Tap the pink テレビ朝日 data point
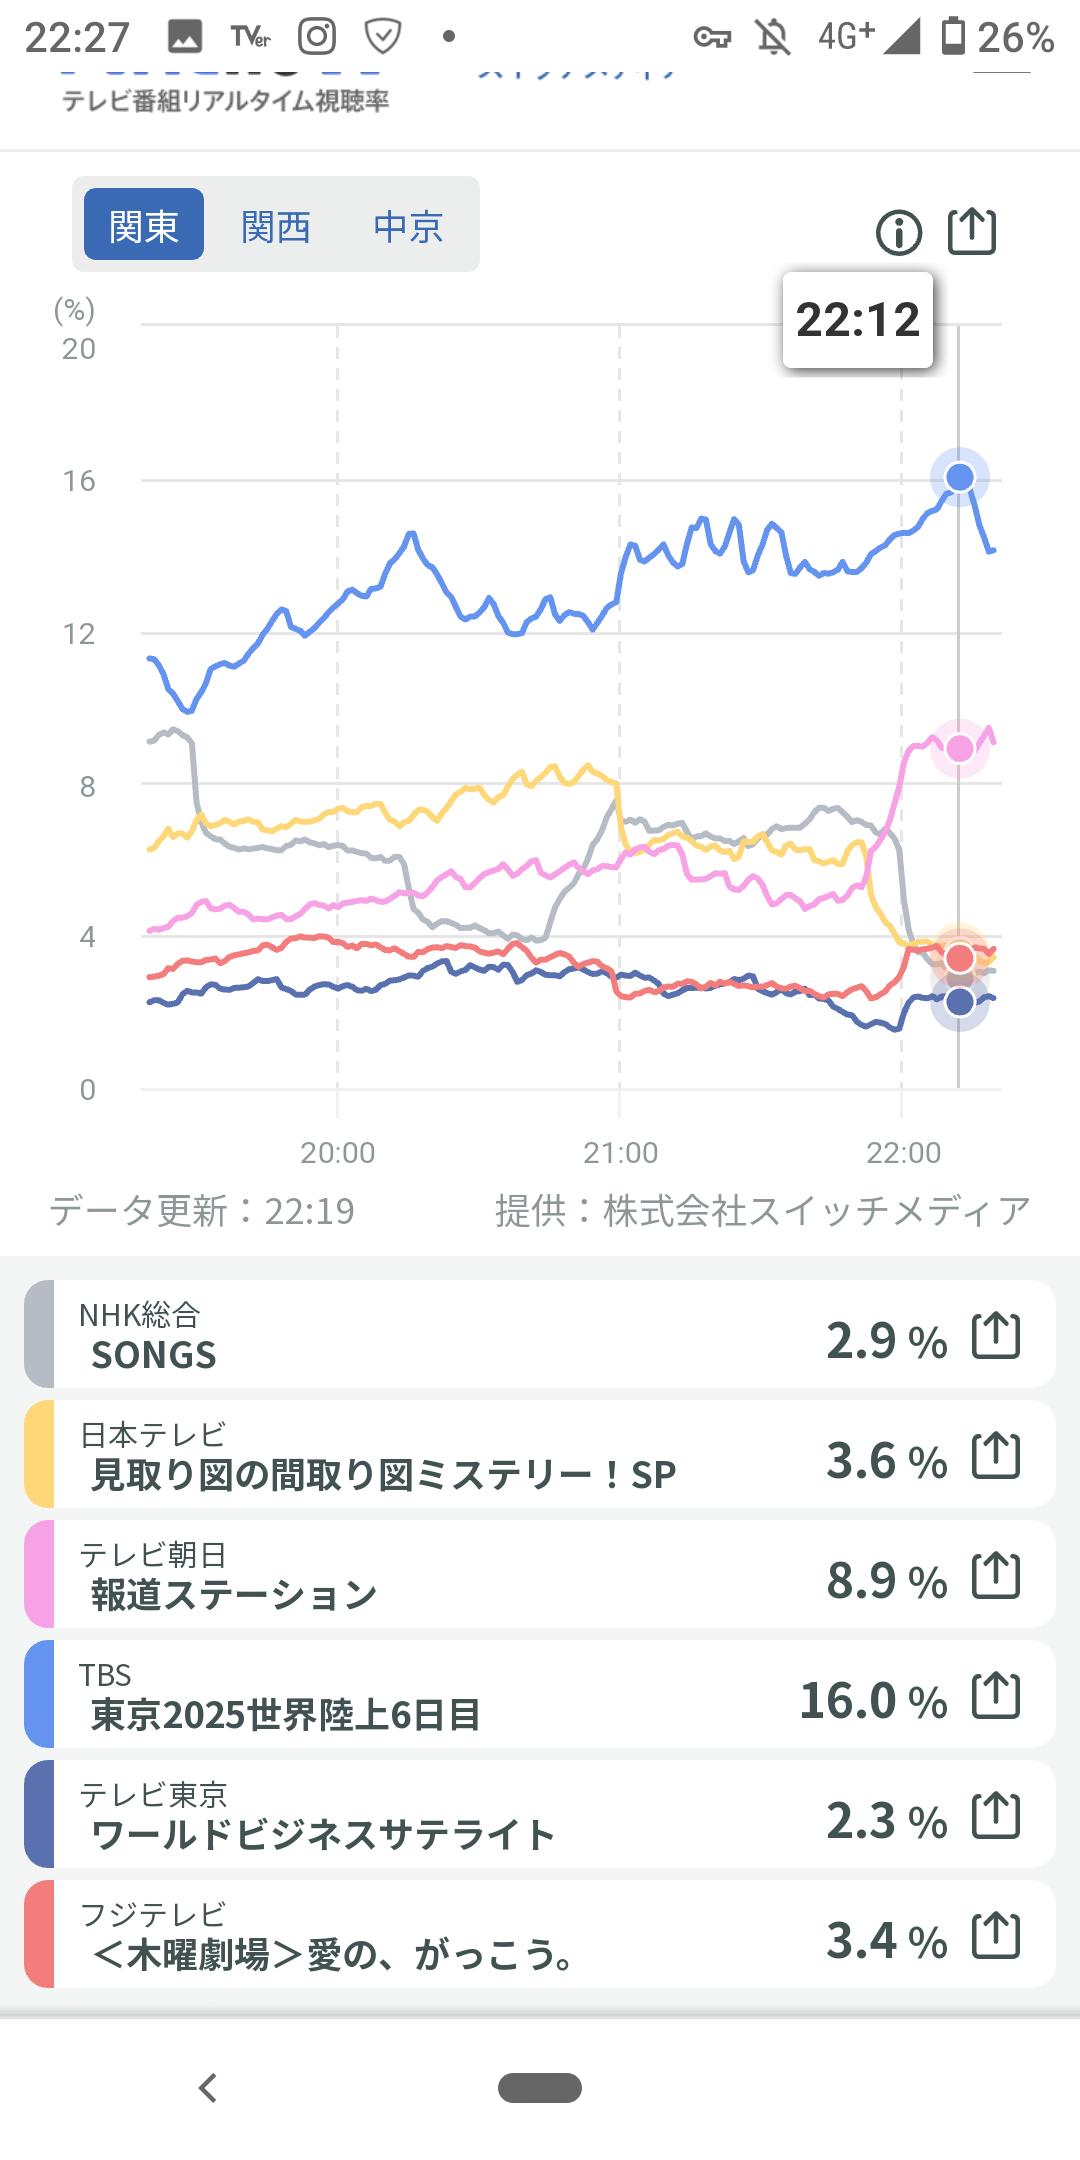 [960, 748]
